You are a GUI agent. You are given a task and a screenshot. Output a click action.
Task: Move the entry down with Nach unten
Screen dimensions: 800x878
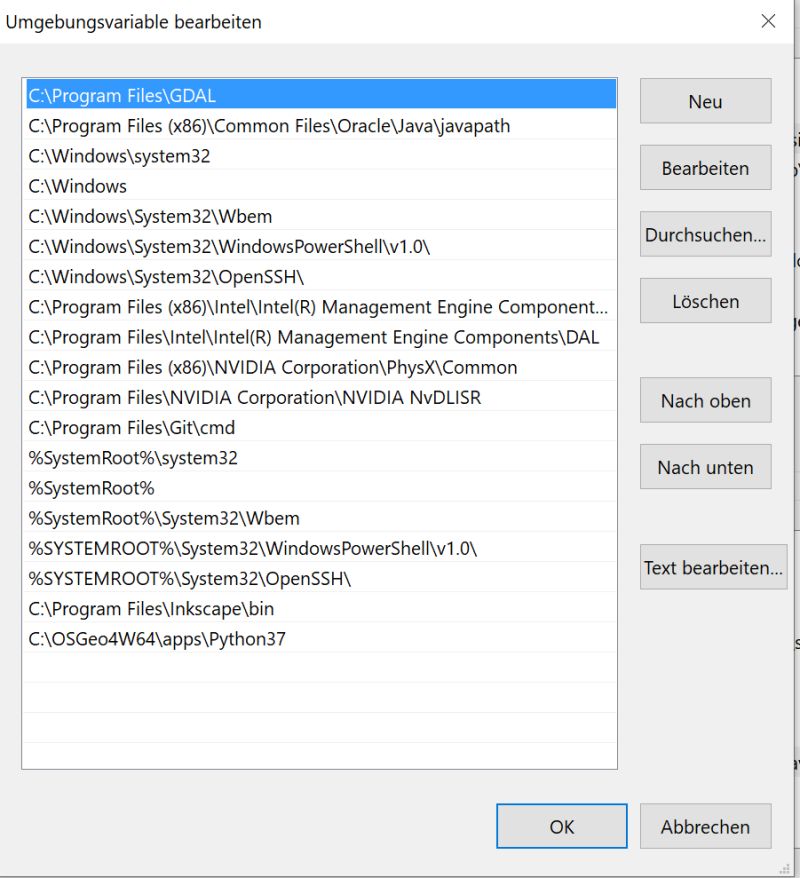[x=705, y=466]
